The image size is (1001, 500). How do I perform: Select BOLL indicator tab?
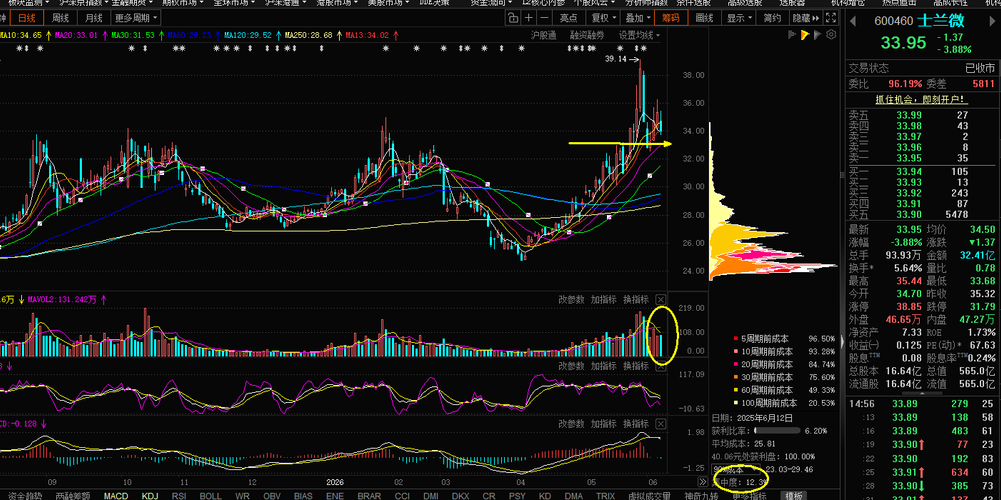211,496
